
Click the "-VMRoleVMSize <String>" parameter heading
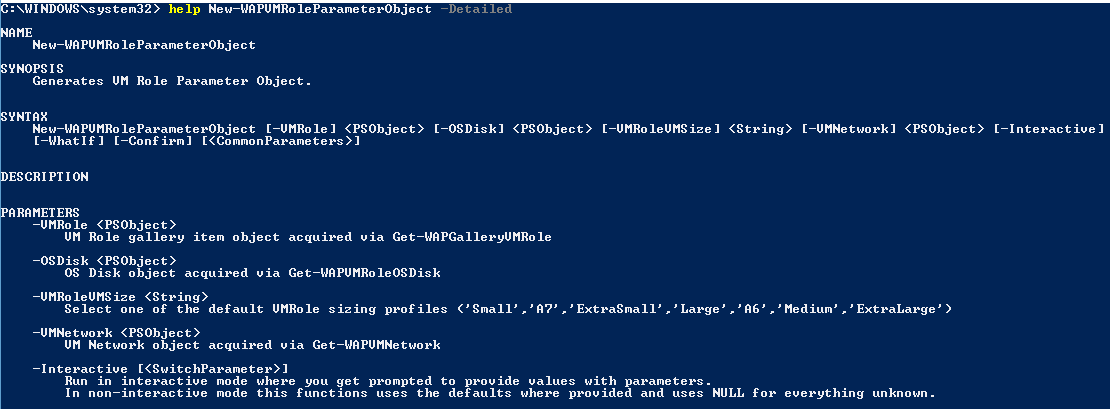tap(121, 297)
